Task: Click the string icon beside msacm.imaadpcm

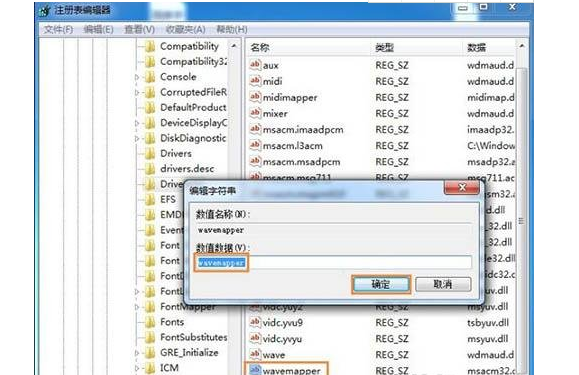Action: pos(255,129)
